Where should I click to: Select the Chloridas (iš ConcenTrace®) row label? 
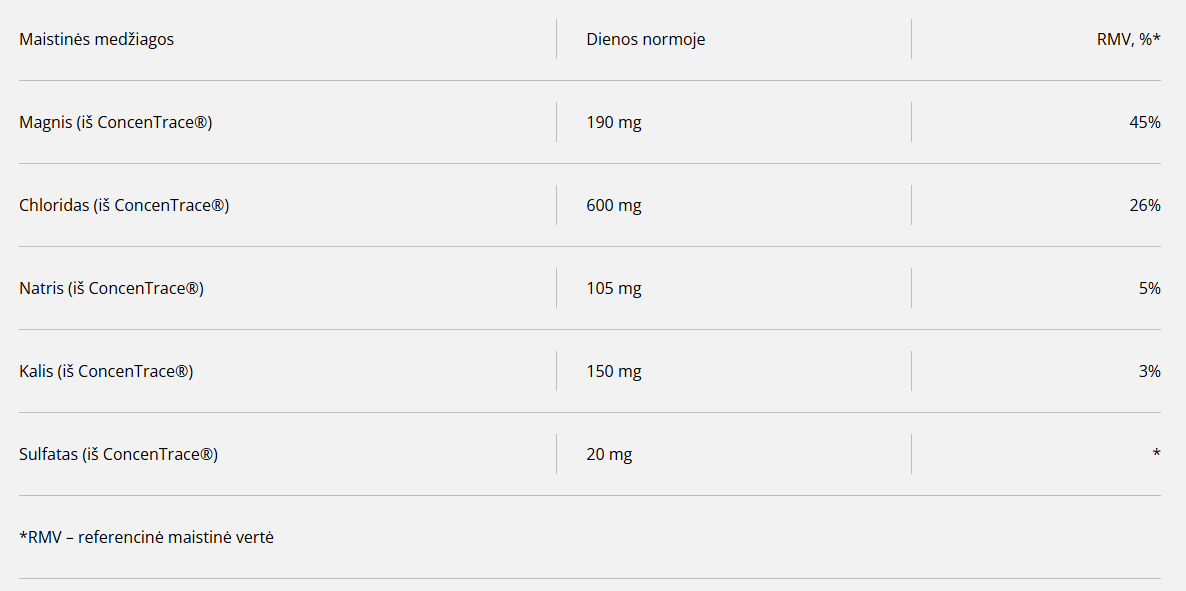pyautogui.click(x=124, y=206)
